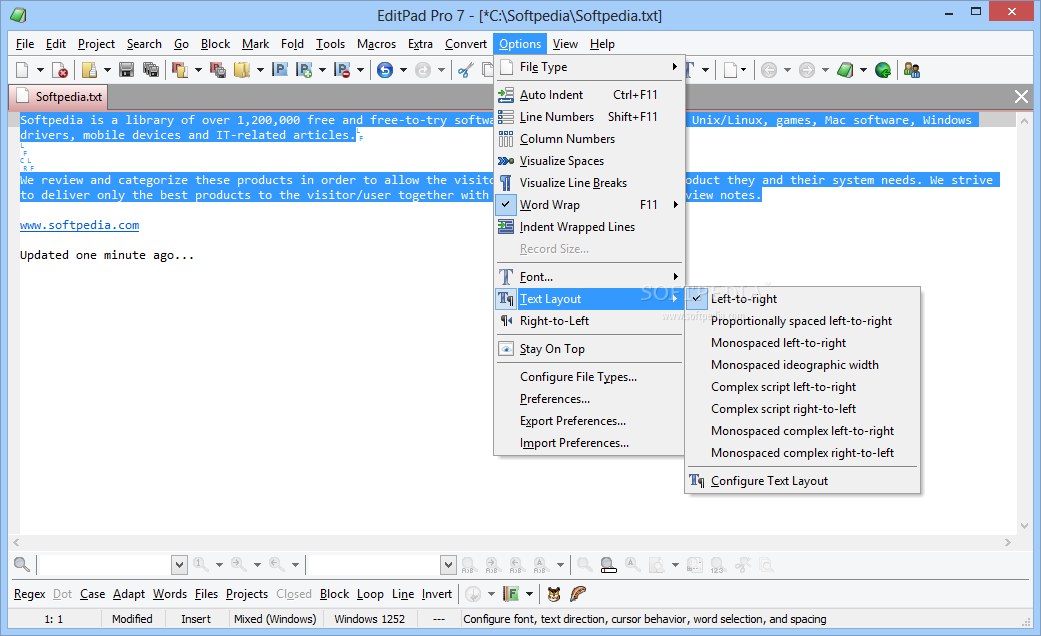The height and width of the screenshot is (636, 1041).
Task: Open Configure Text Layout dialog
Action: coord(803,481)
